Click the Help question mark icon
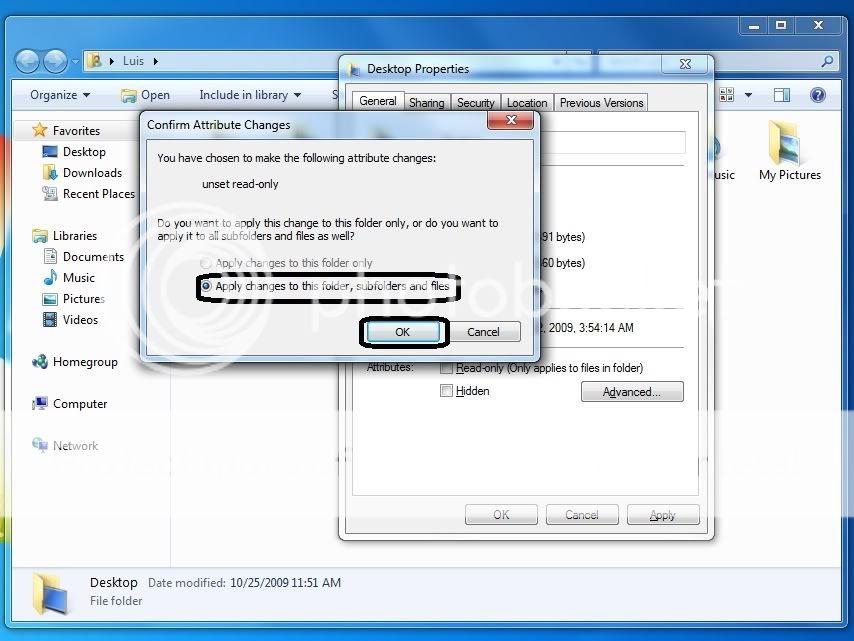Viewport: 854px width, 641px height. (x=818, y=94)
